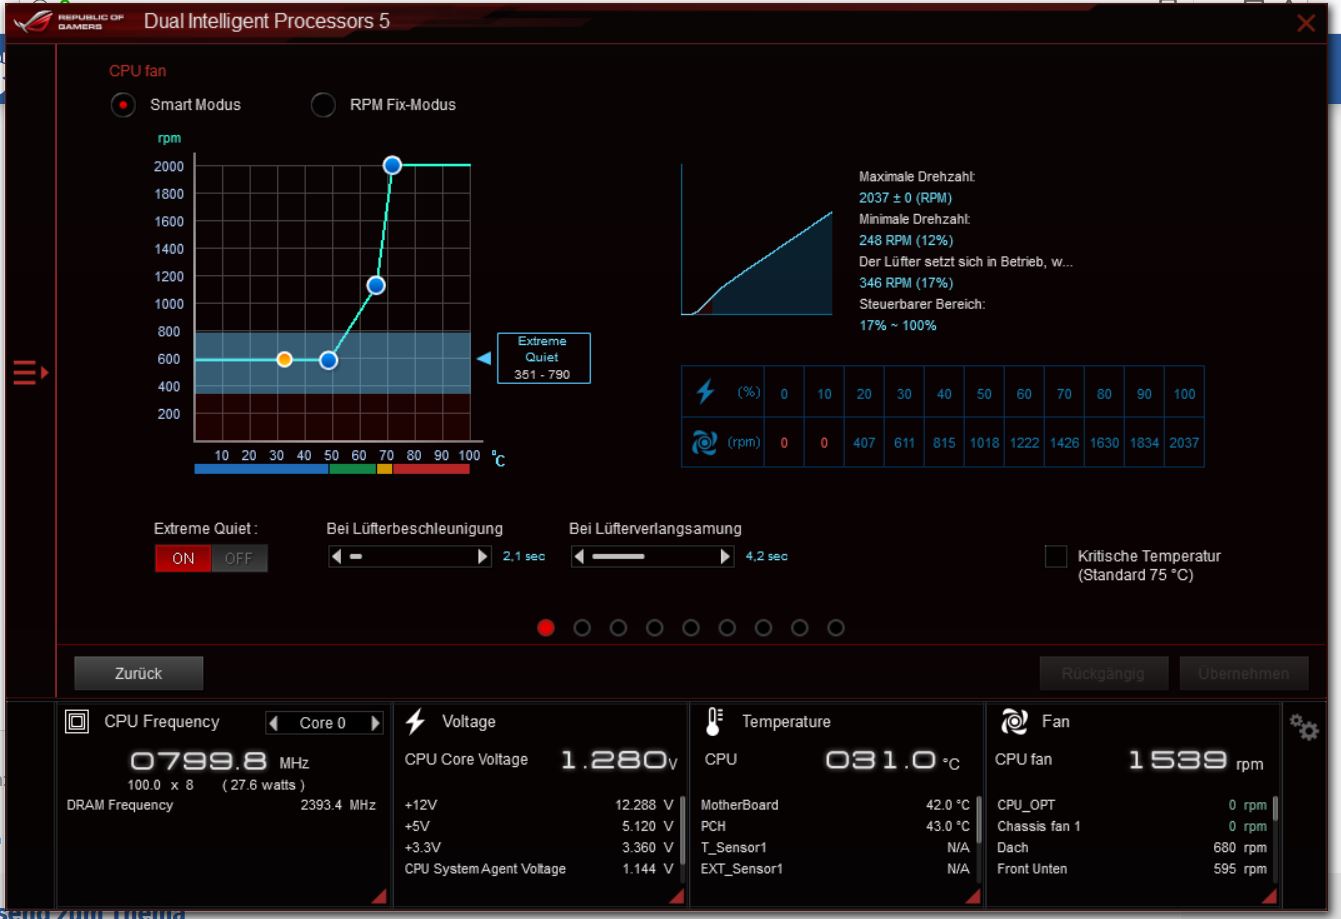This screenshot has width=1341, height=919.
Task: Click the 2037 ± 0 (RPM) maximum speed value
Action: click(x=905, y=198)
